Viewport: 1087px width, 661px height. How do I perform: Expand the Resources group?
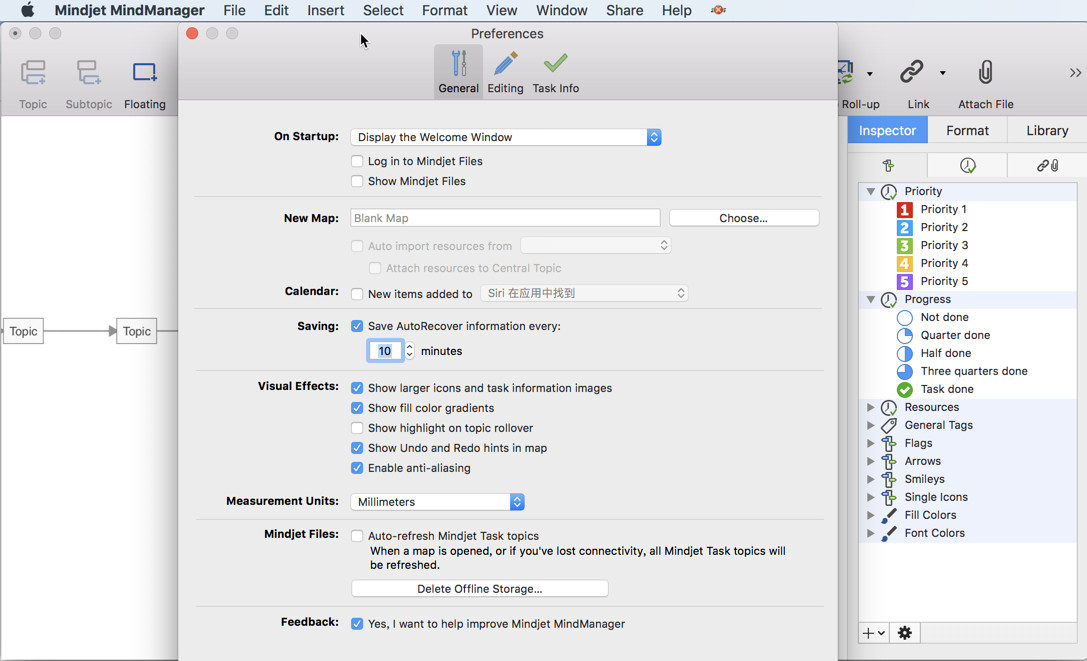(x=871, y=407)
